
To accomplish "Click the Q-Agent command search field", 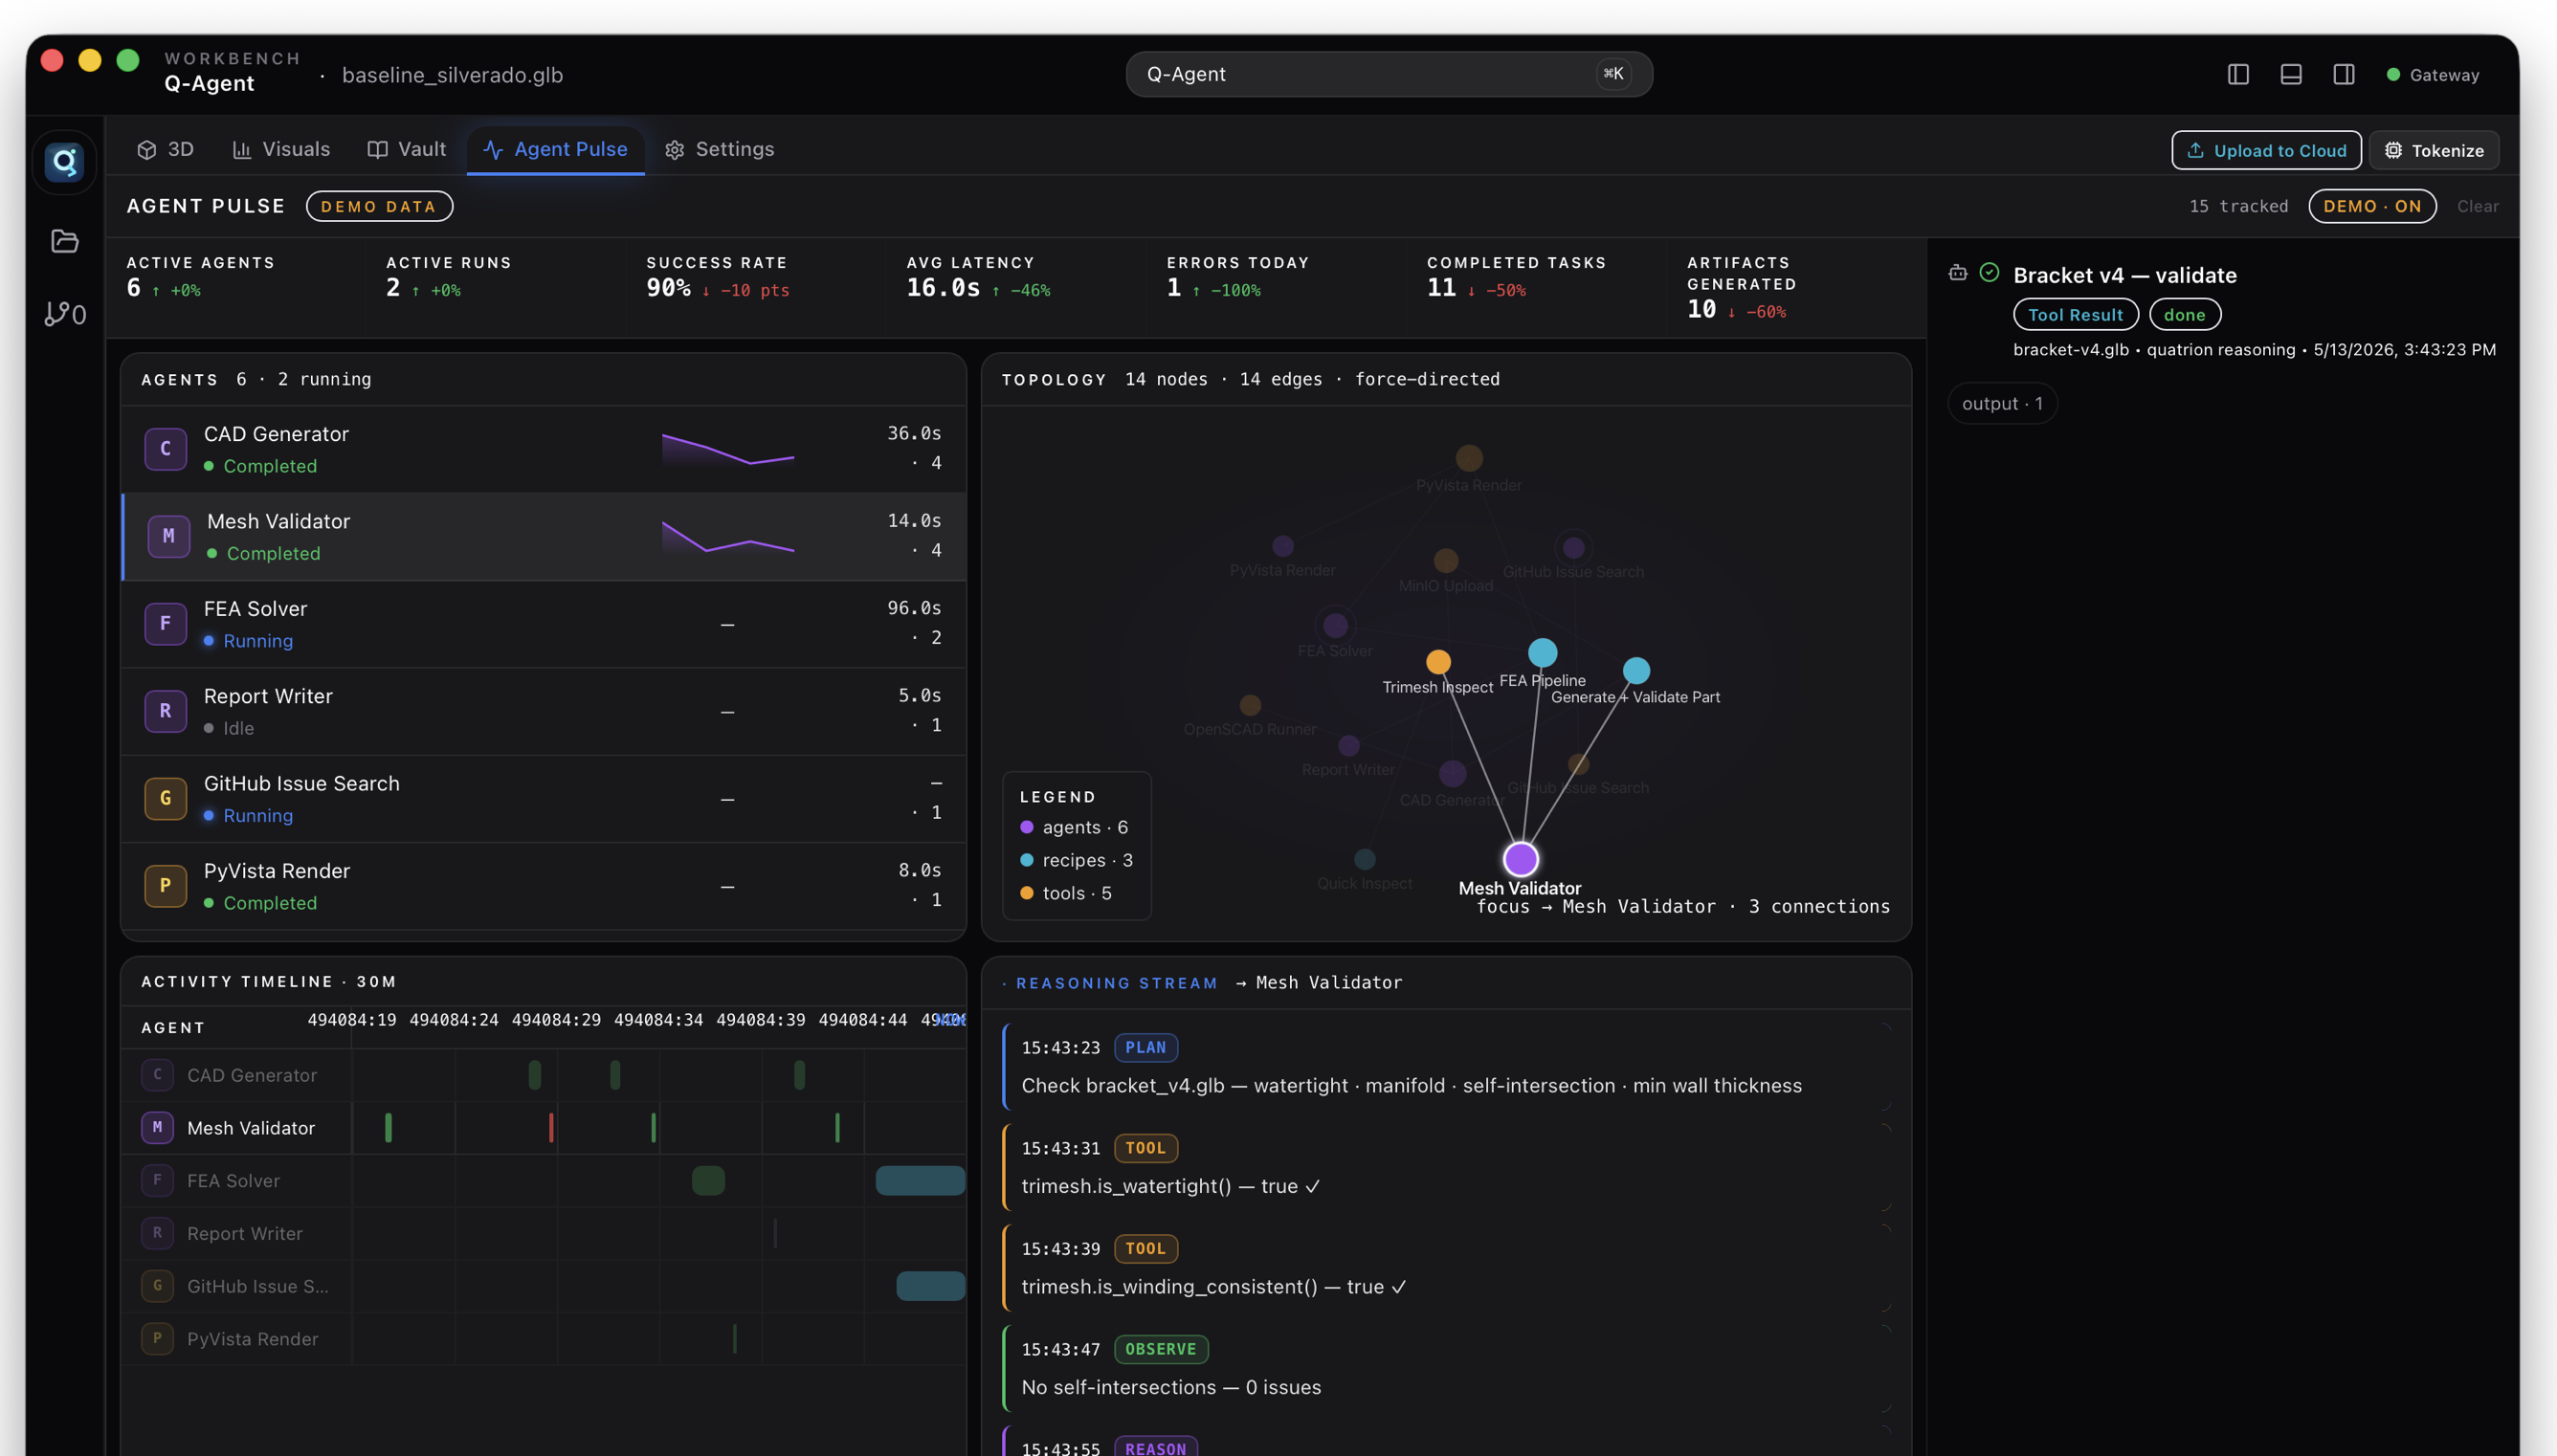I will (x=1388, y=74).
